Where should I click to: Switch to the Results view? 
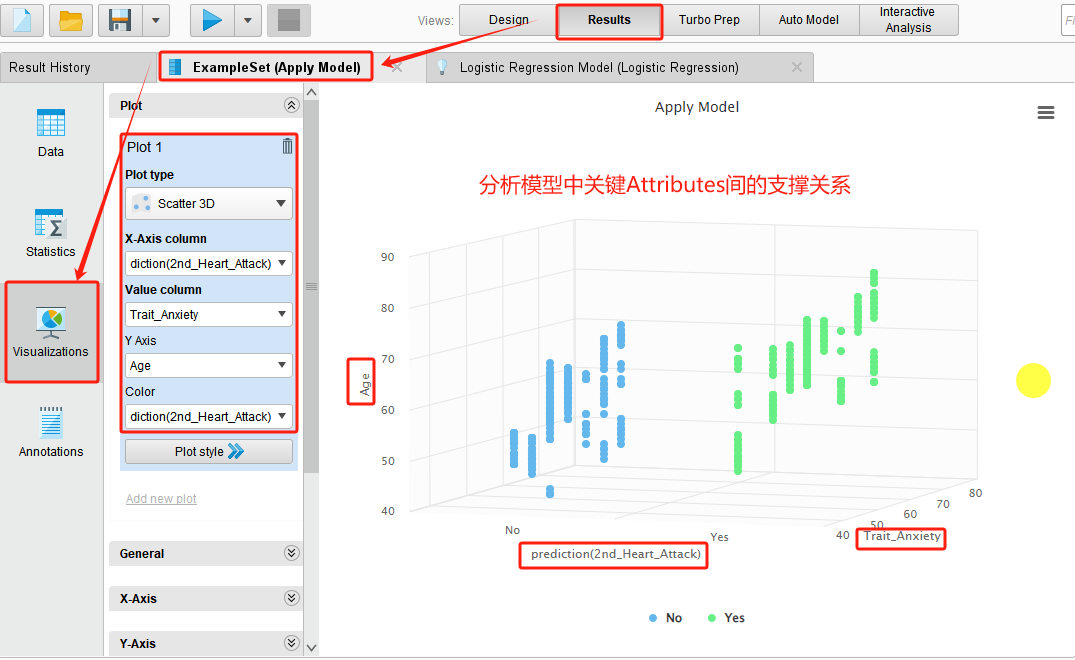click(609, 20)
